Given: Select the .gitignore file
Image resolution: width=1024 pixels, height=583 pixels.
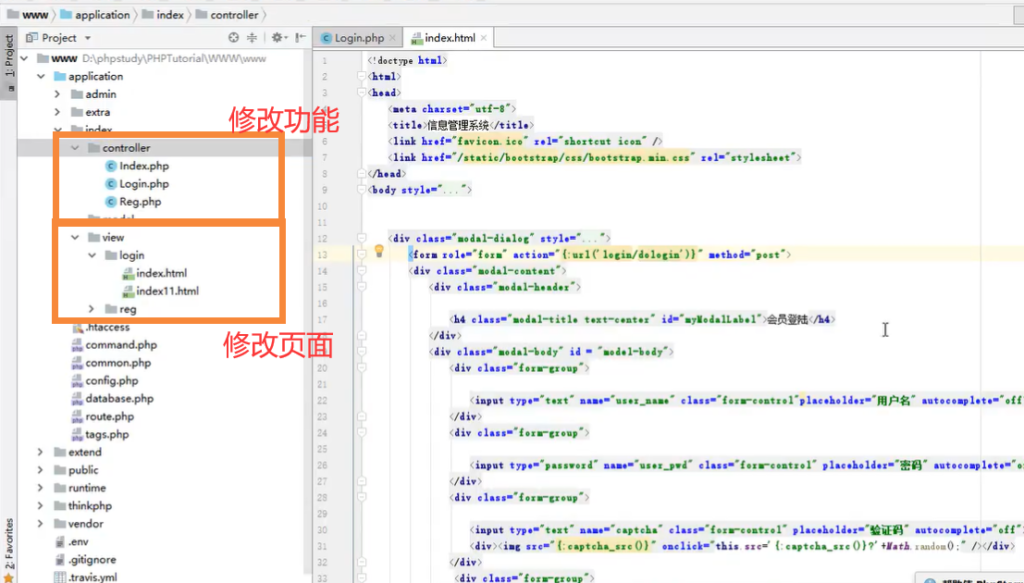Looking at the screenshot, I should point(86,559).
